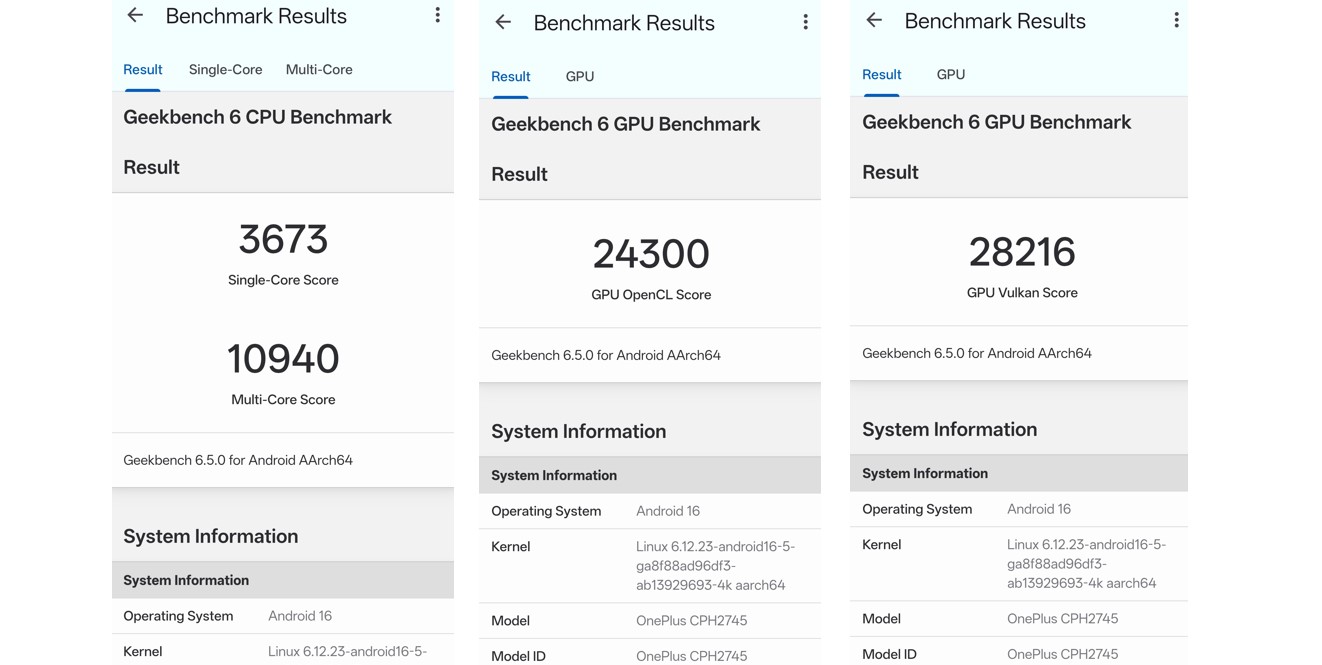Select the Result tab on the Vulkan screen
The image size is (1322, 665).
tap(881, 74)
